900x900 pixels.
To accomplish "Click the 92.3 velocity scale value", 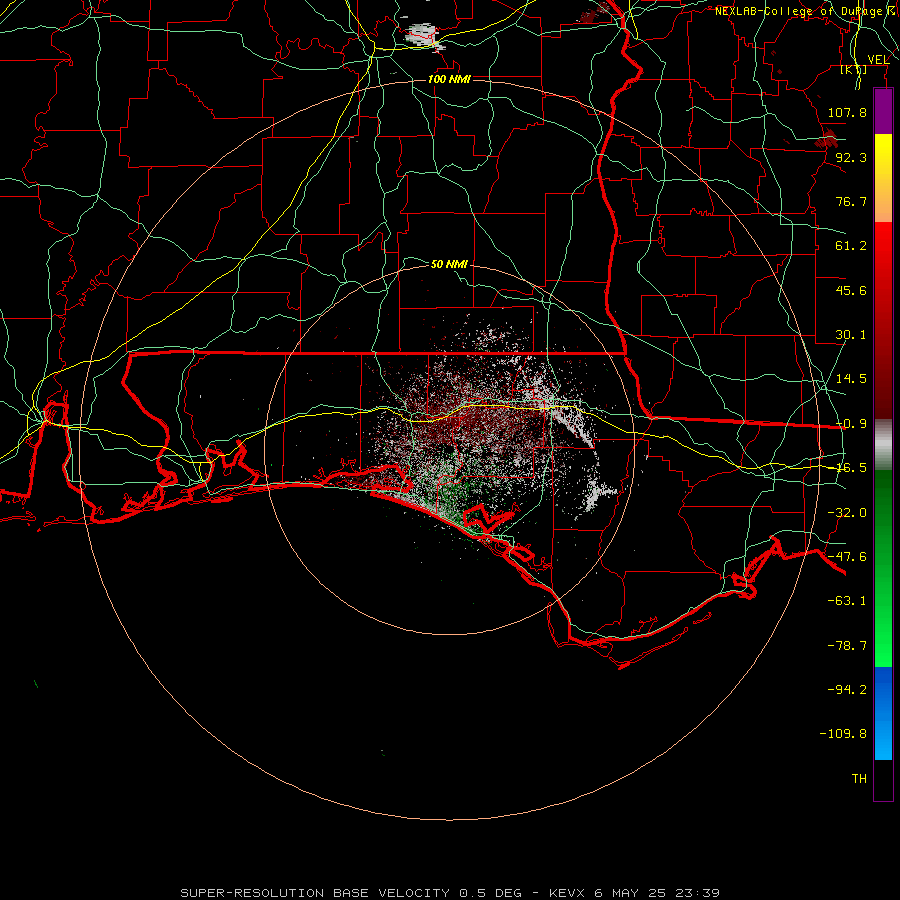I will tap(851, 157).
